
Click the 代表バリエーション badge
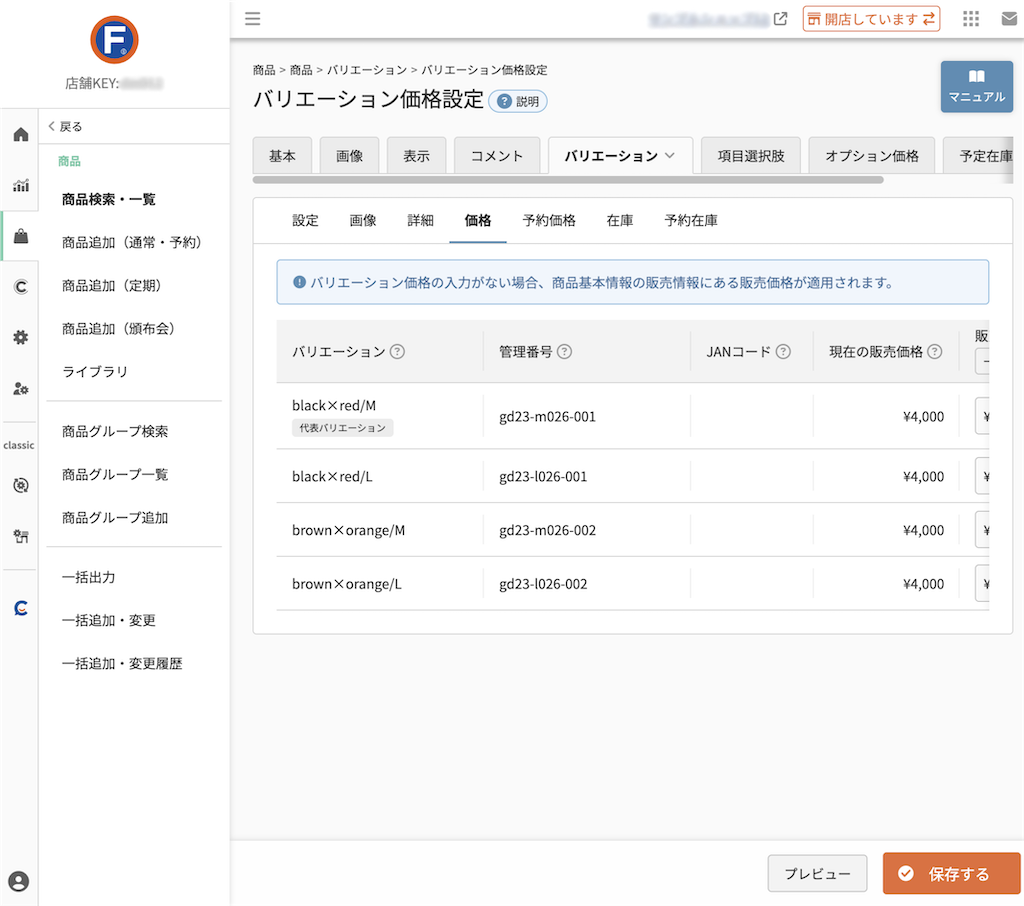[x=342, y=428]
